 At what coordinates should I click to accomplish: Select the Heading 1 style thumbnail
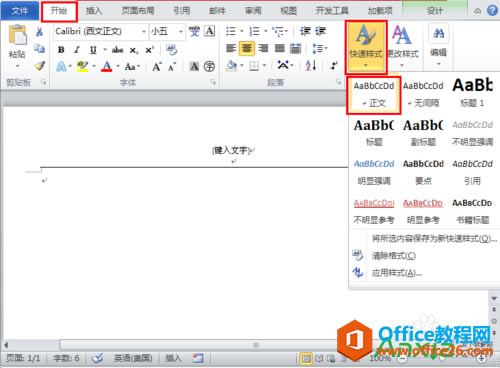click(472, 93)
